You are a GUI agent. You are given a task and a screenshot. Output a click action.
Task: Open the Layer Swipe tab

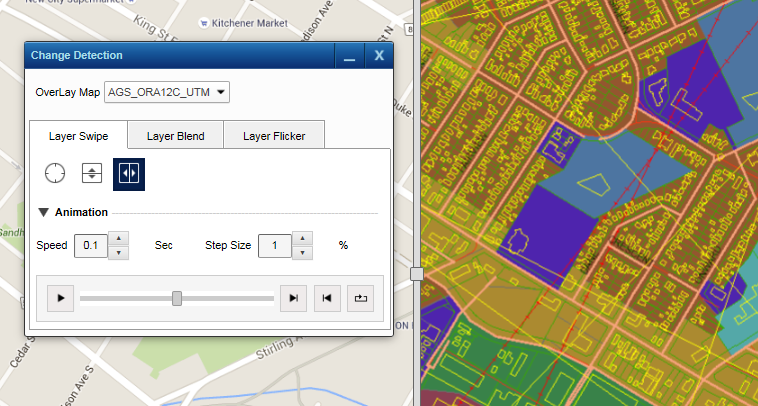[x=79, y=136]
